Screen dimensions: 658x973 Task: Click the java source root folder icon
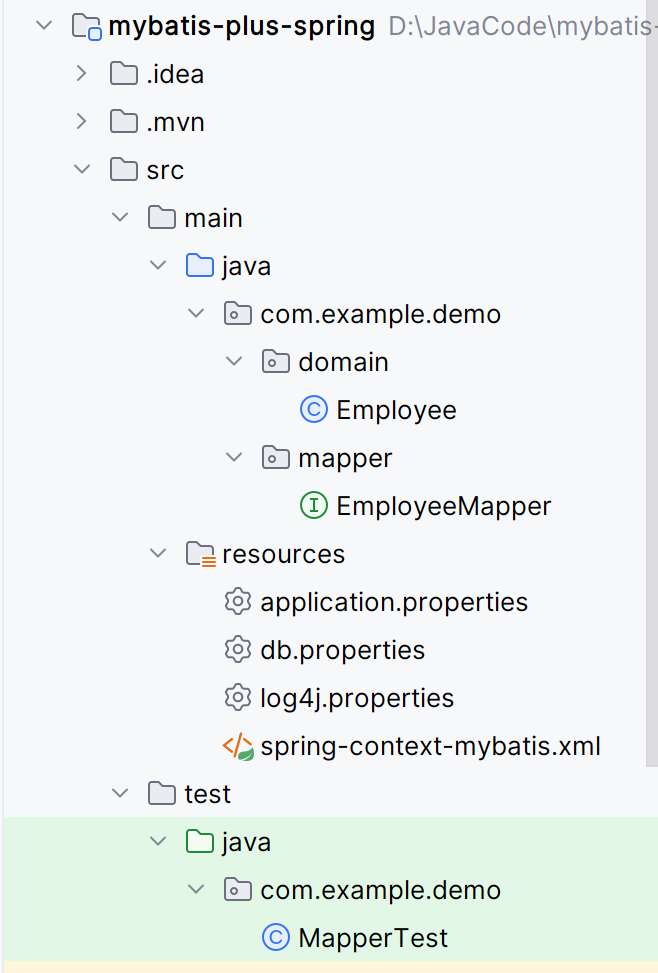pos(200,265)
